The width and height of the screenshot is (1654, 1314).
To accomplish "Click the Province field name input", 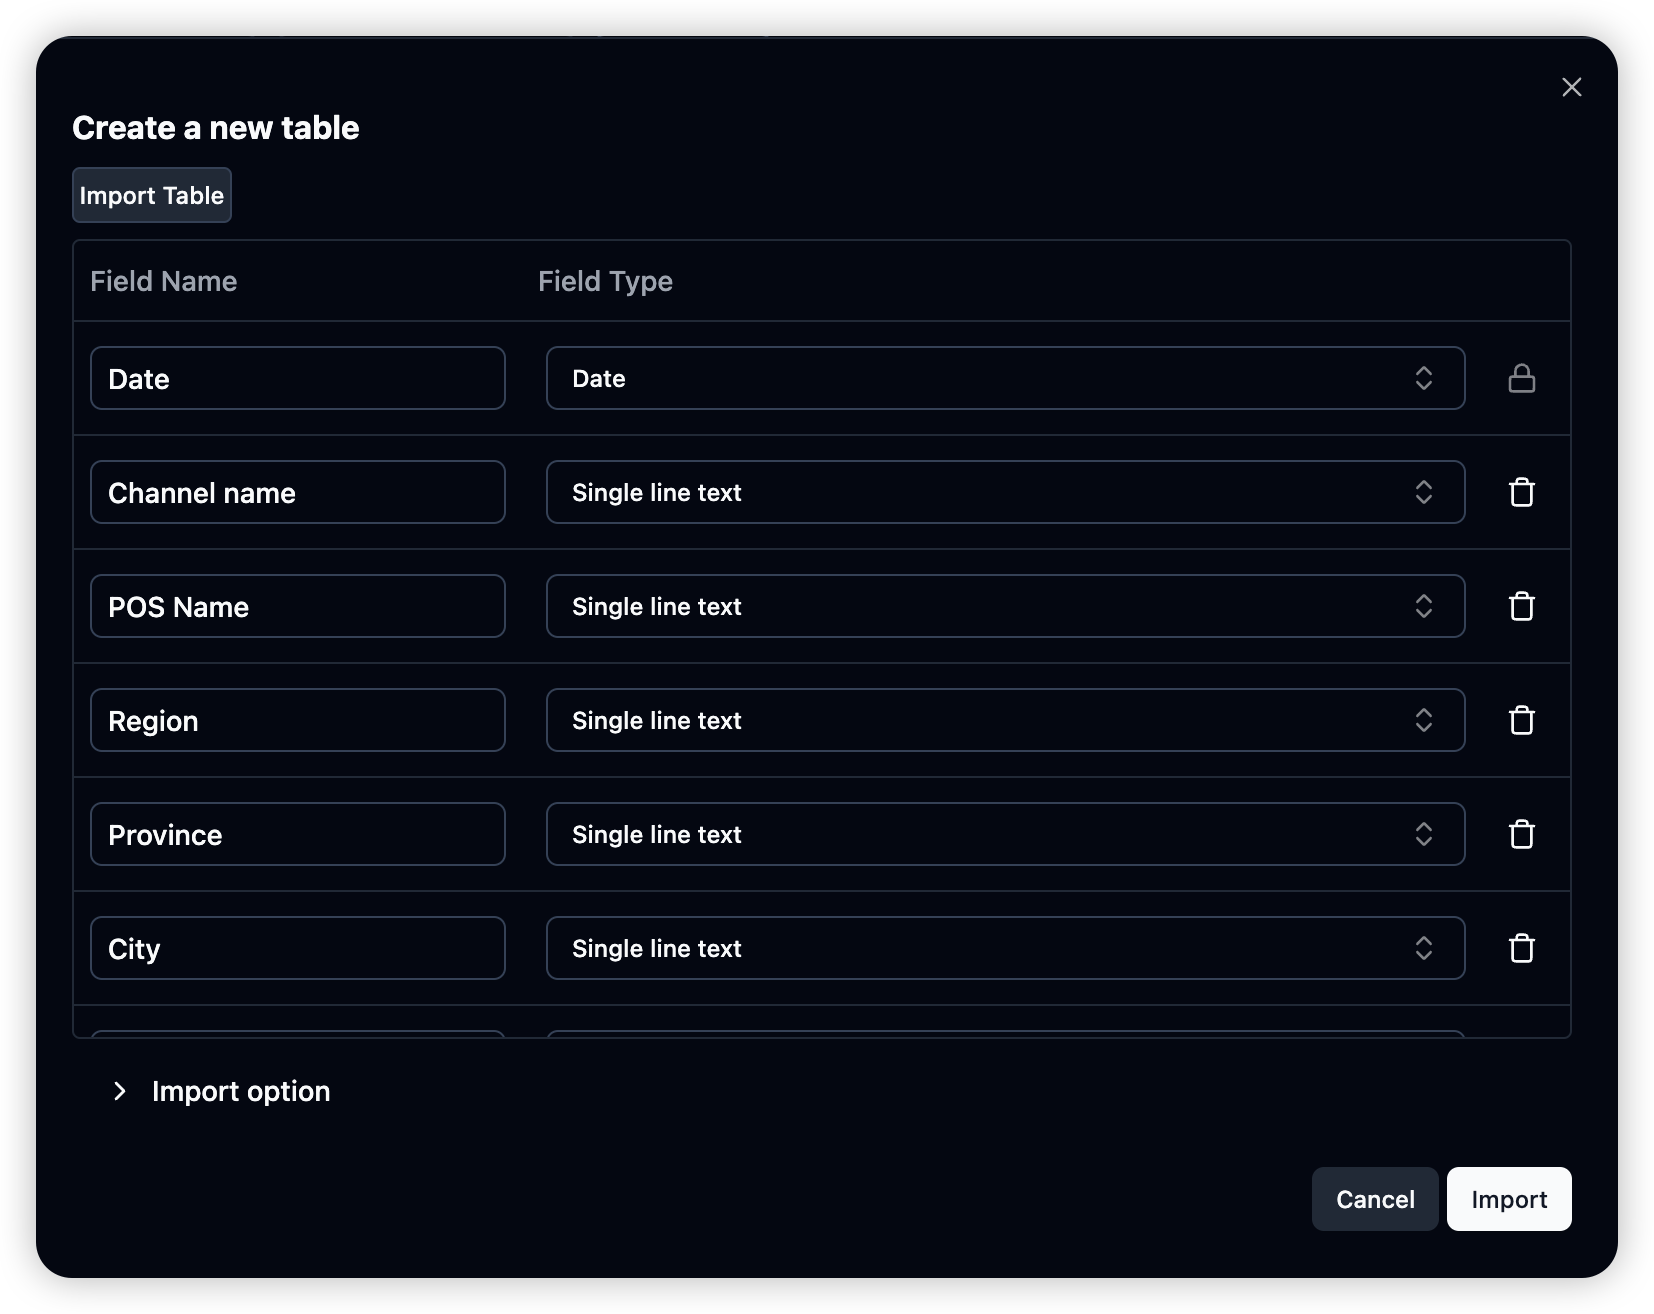I will click(x=297, y=834).
